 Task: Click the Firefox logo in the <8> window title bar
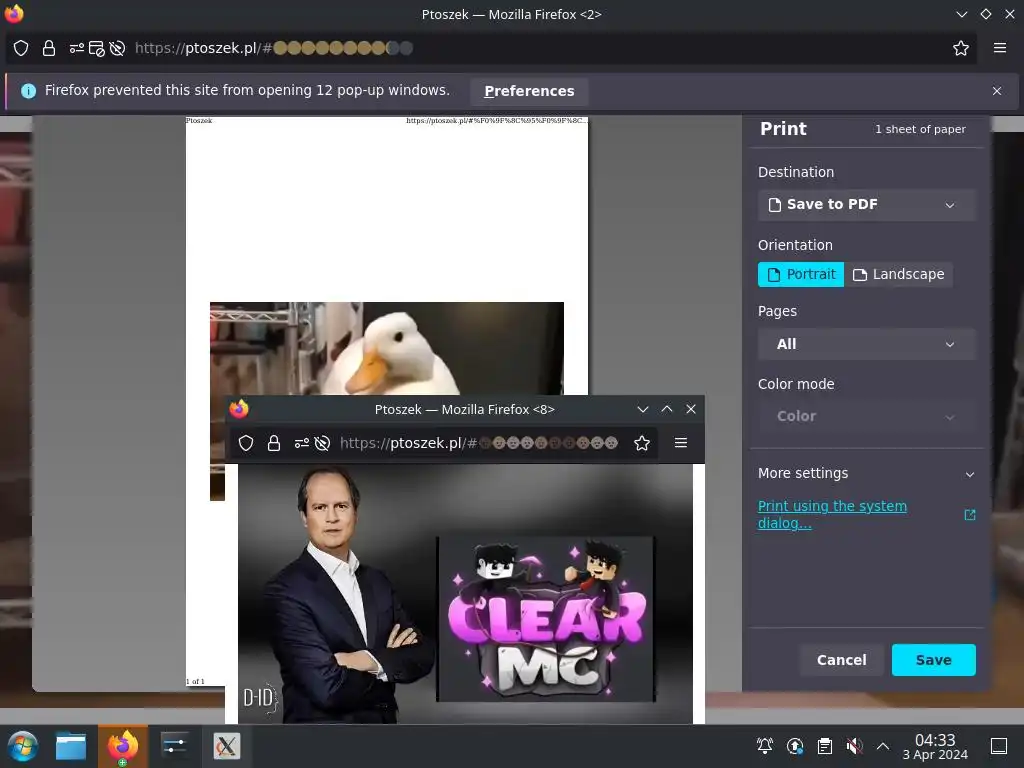pos(239,409)
